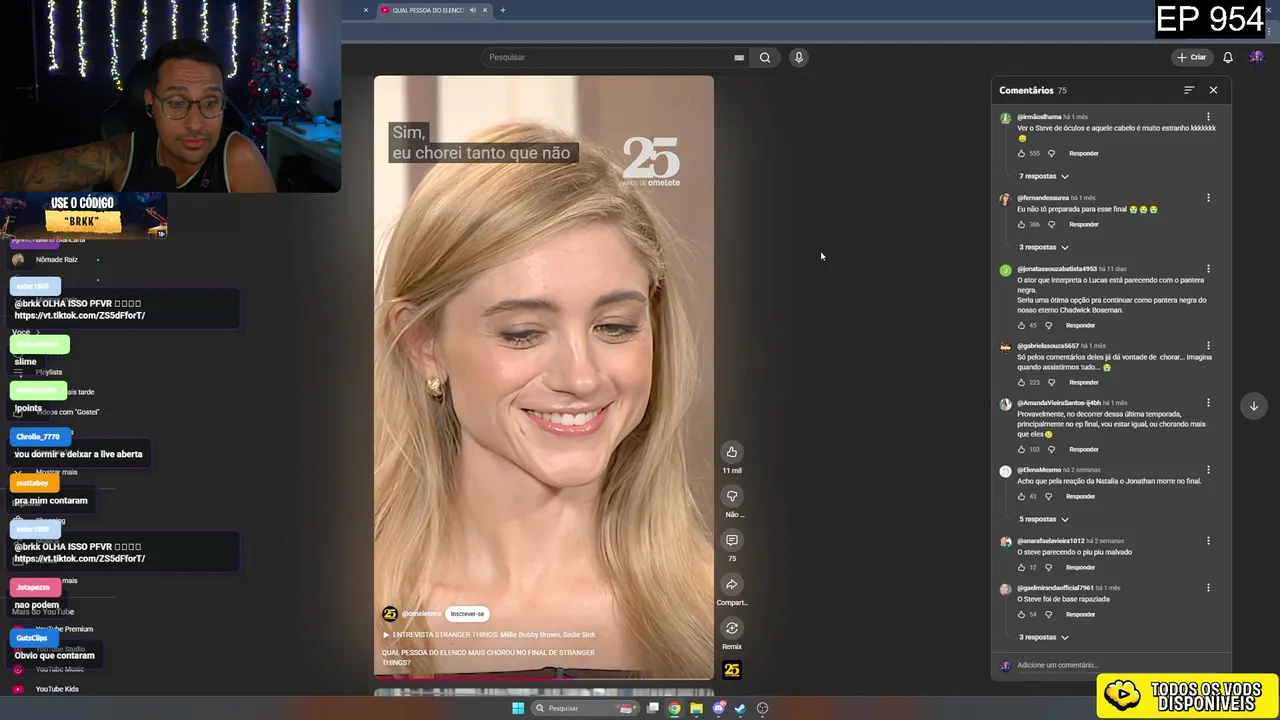
Task: Like the @gabrielasouza5657 comment with 223 likes
Action: [1021, 382]
